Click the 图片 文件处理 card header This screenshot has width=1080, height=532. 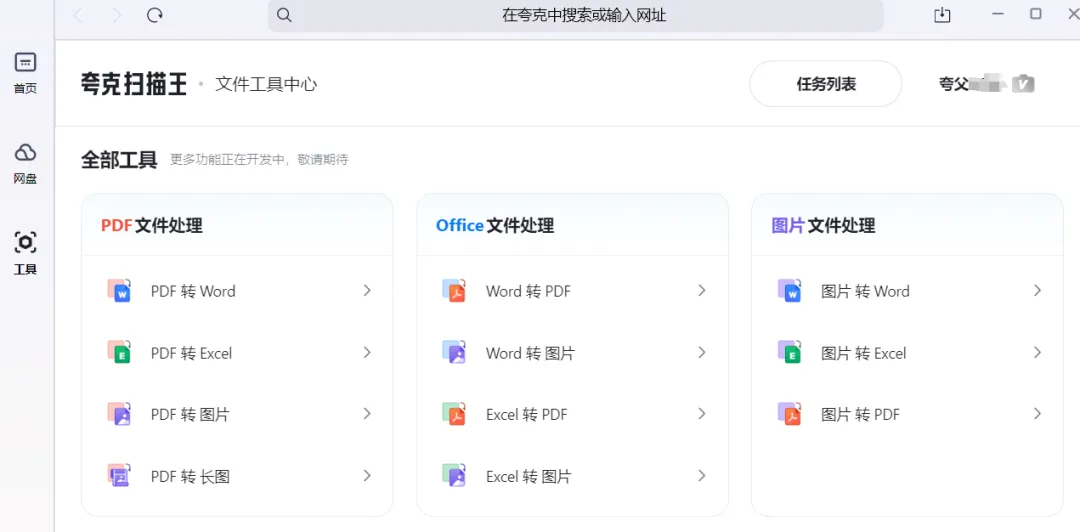pos(823,225)
